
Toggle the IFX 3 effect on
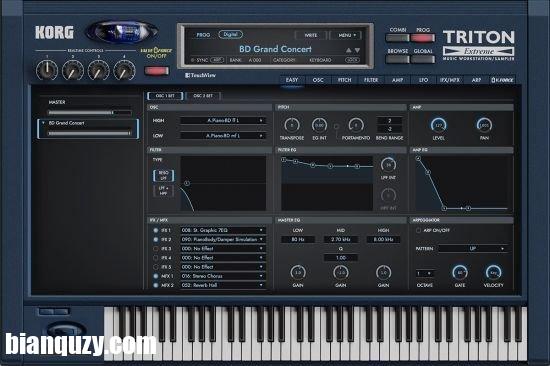[x=156, y=248]
